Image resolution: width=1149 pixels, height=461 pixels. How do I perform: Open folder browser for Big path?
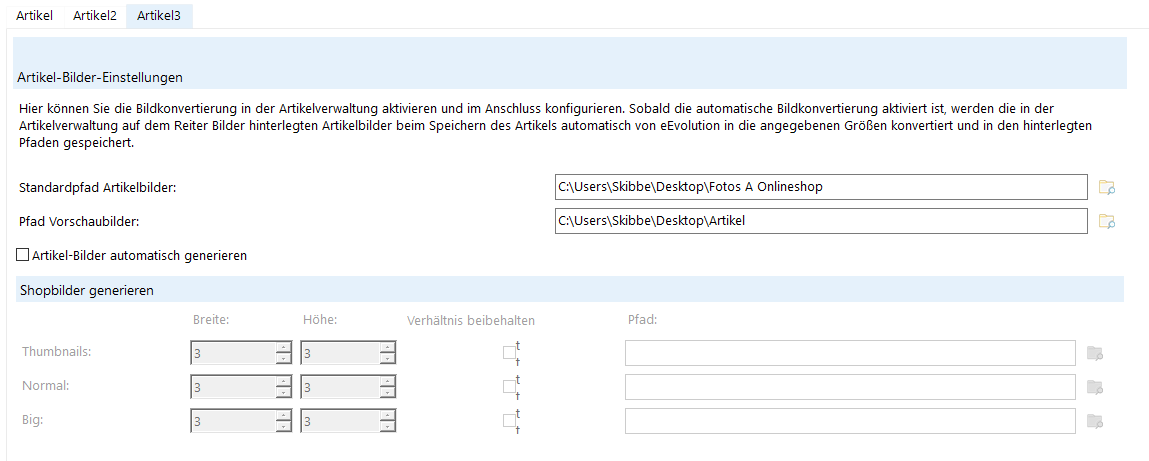point(1095,421)
